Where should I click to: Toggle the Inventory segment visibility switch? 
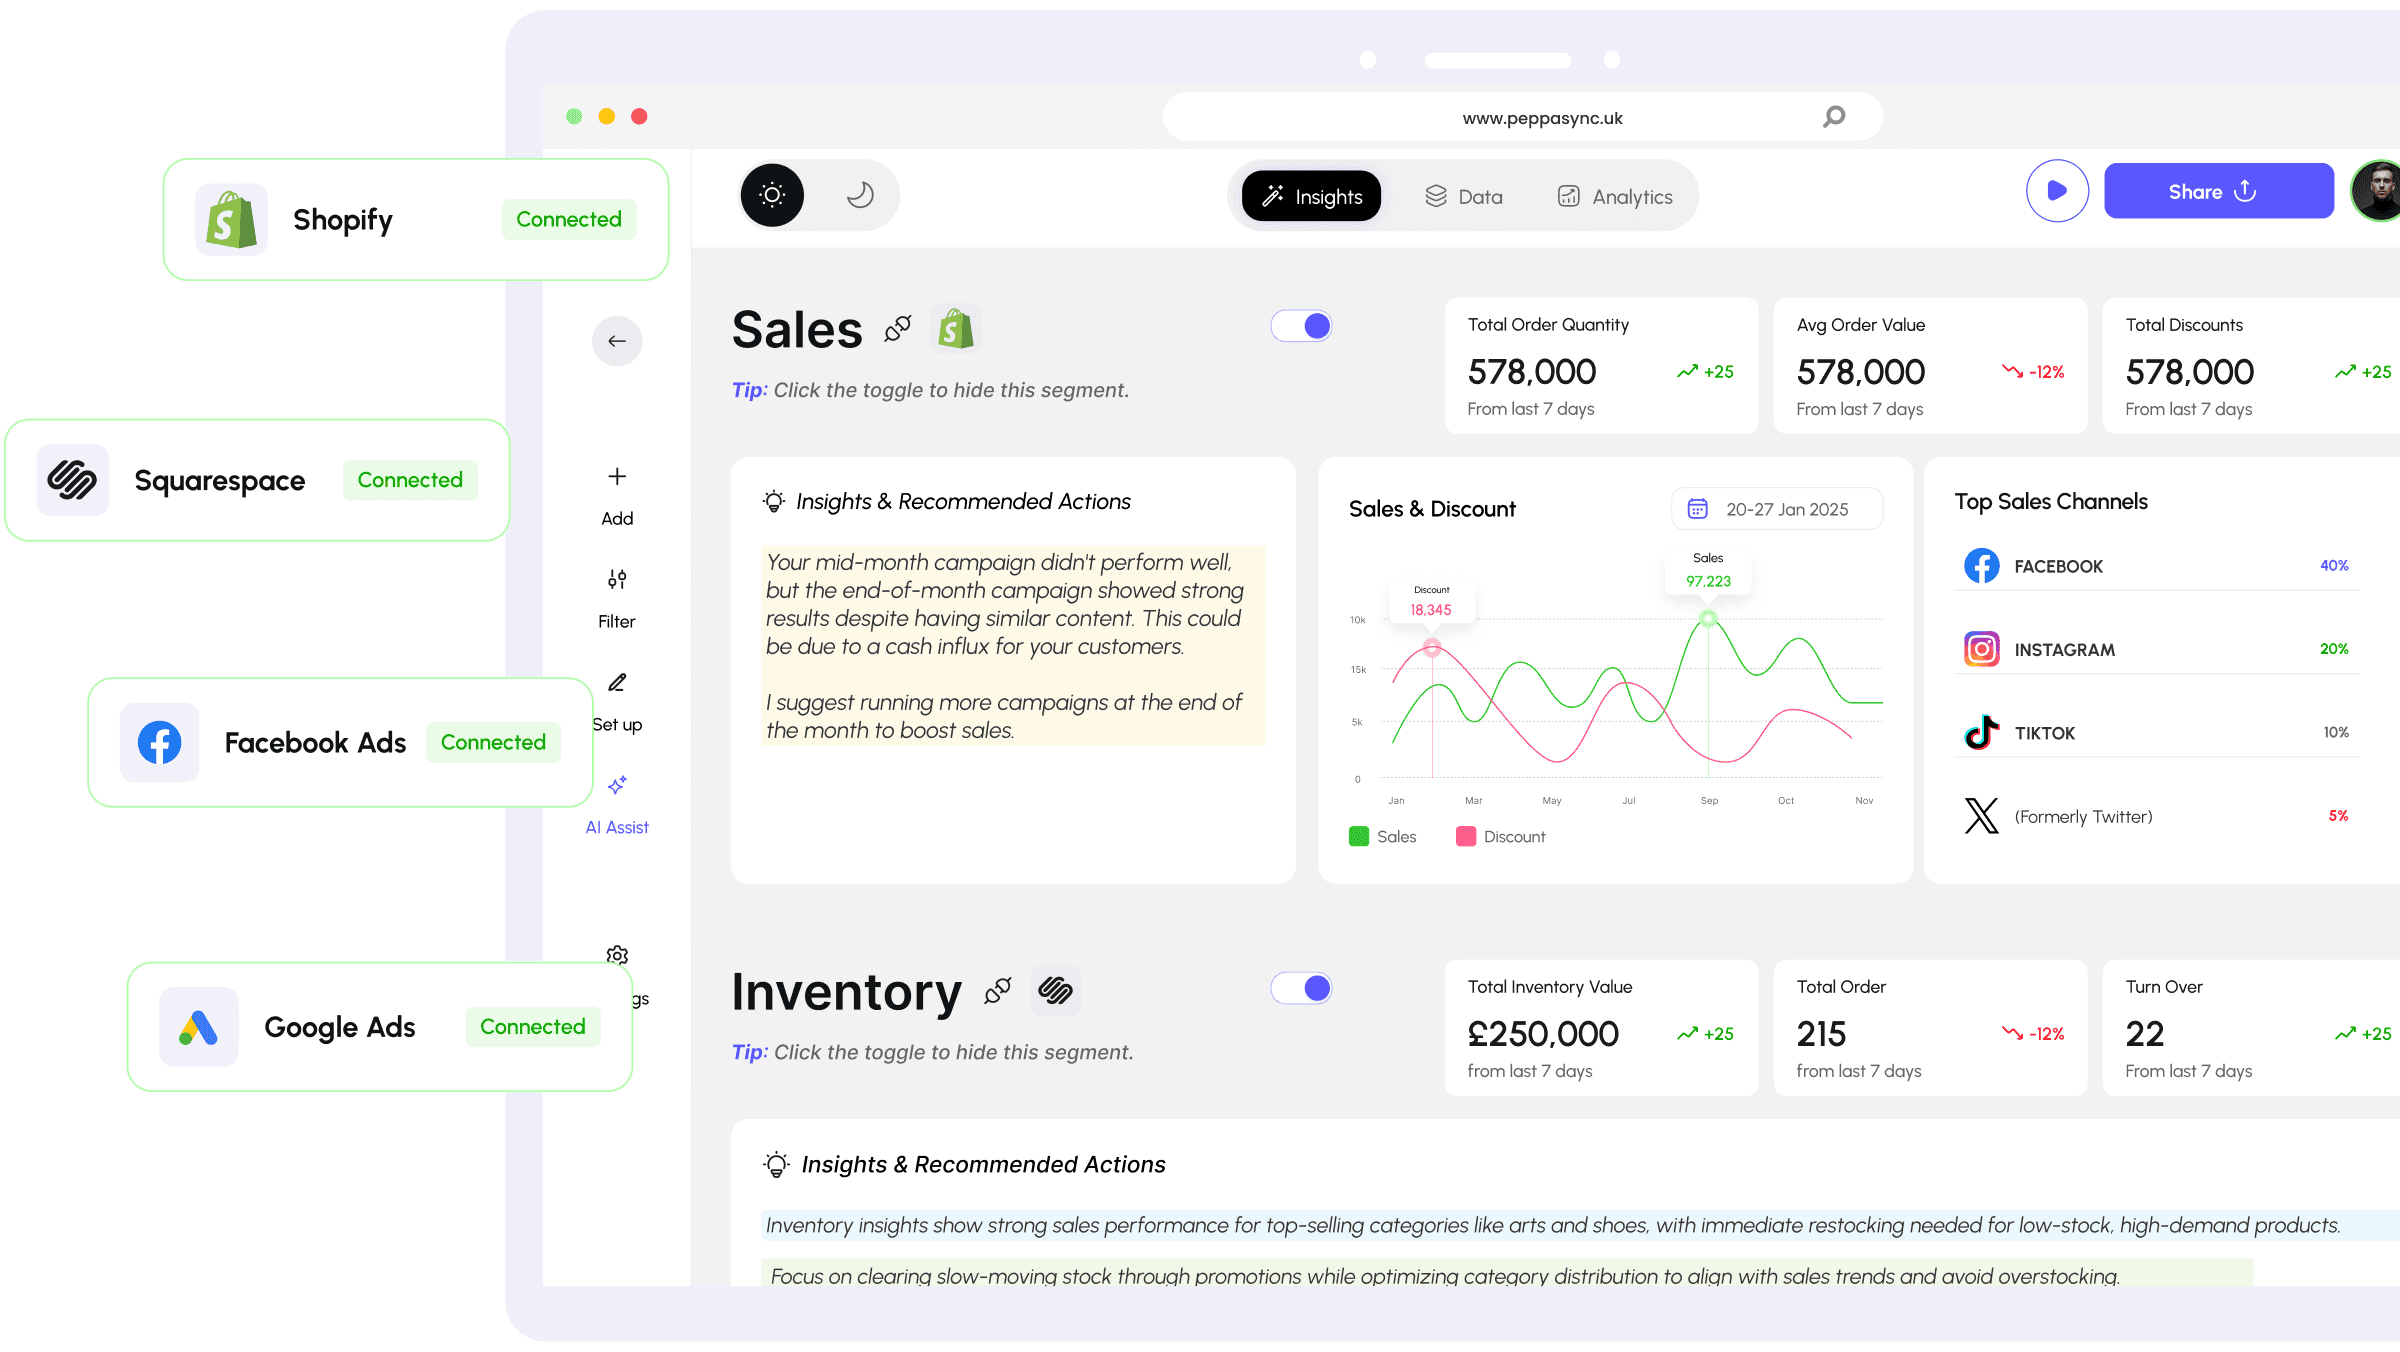(x=1302, y=988)
